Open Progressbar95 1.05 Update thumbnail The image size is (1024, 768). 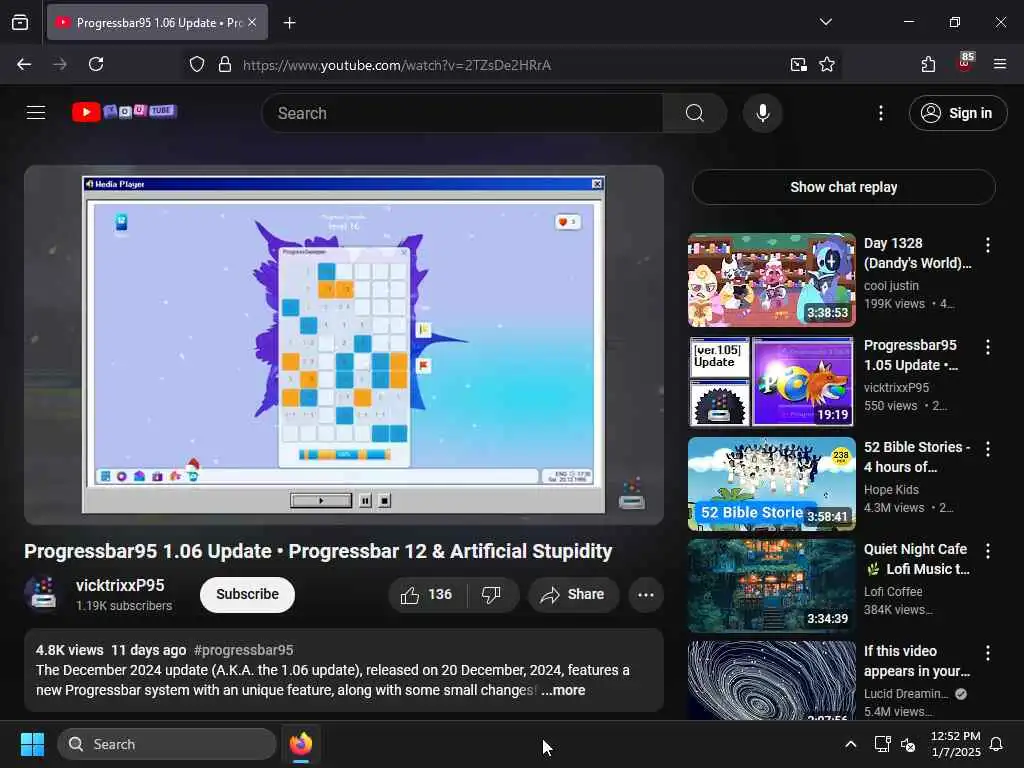pyautogui.click(x=771, y=381)
